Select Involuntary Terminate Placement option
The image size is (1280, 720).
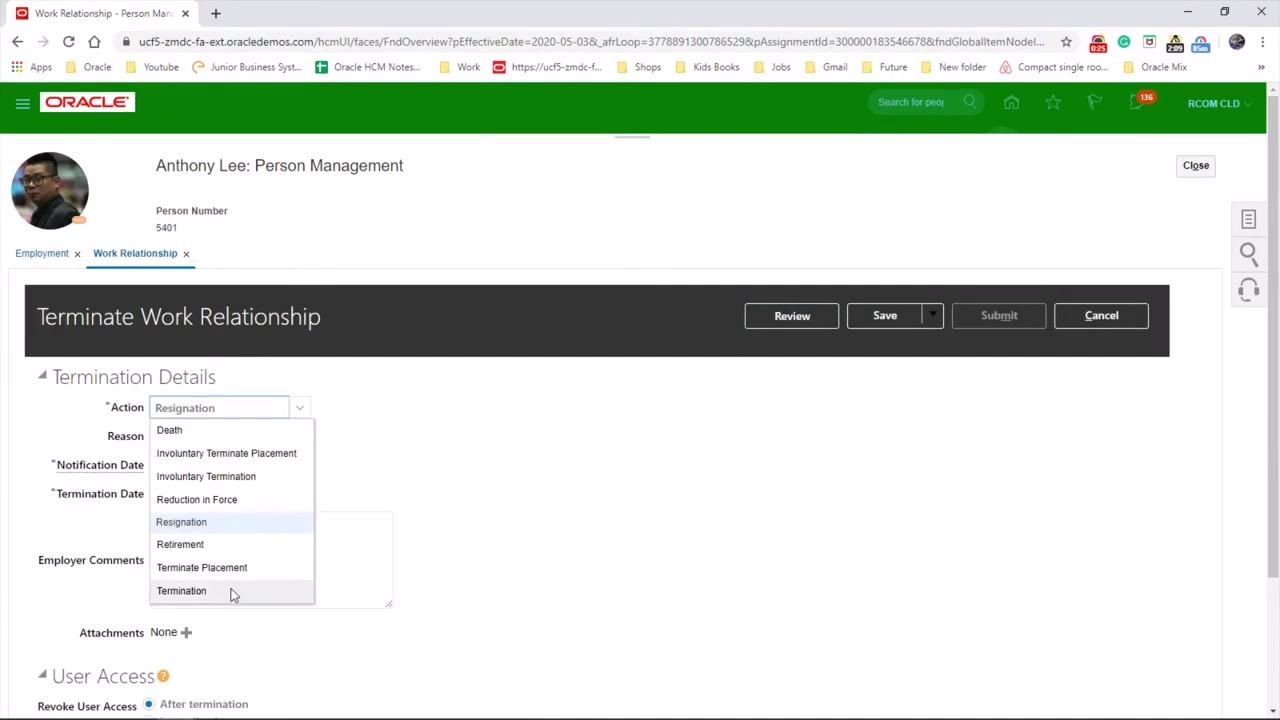click(x=232, y=453)
